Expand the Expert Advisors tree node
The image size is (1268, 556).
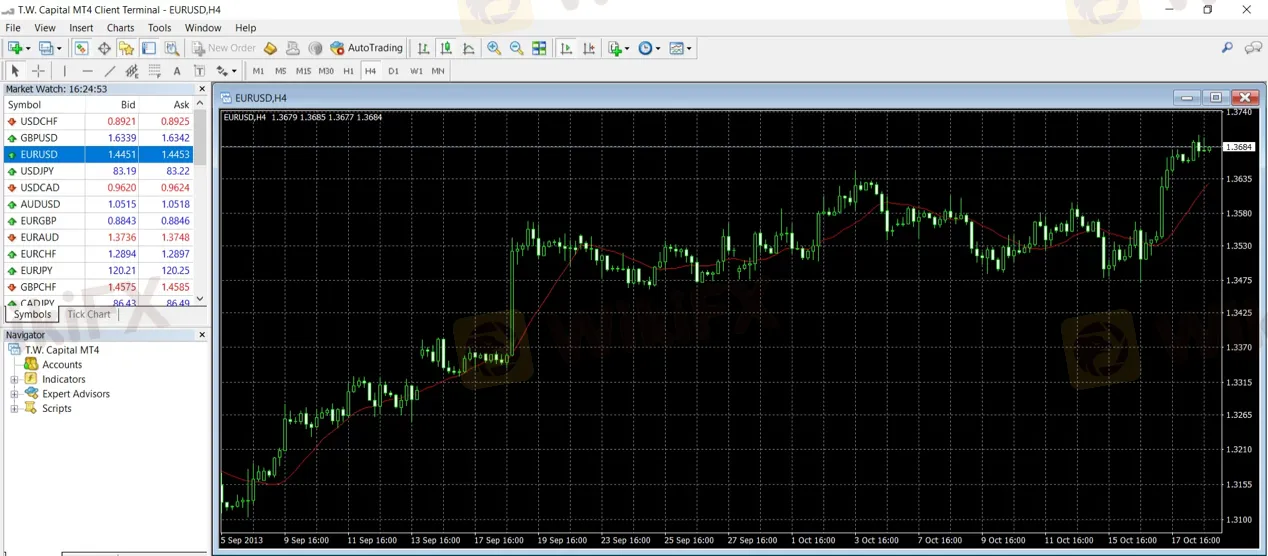click(x=15, y=394)
